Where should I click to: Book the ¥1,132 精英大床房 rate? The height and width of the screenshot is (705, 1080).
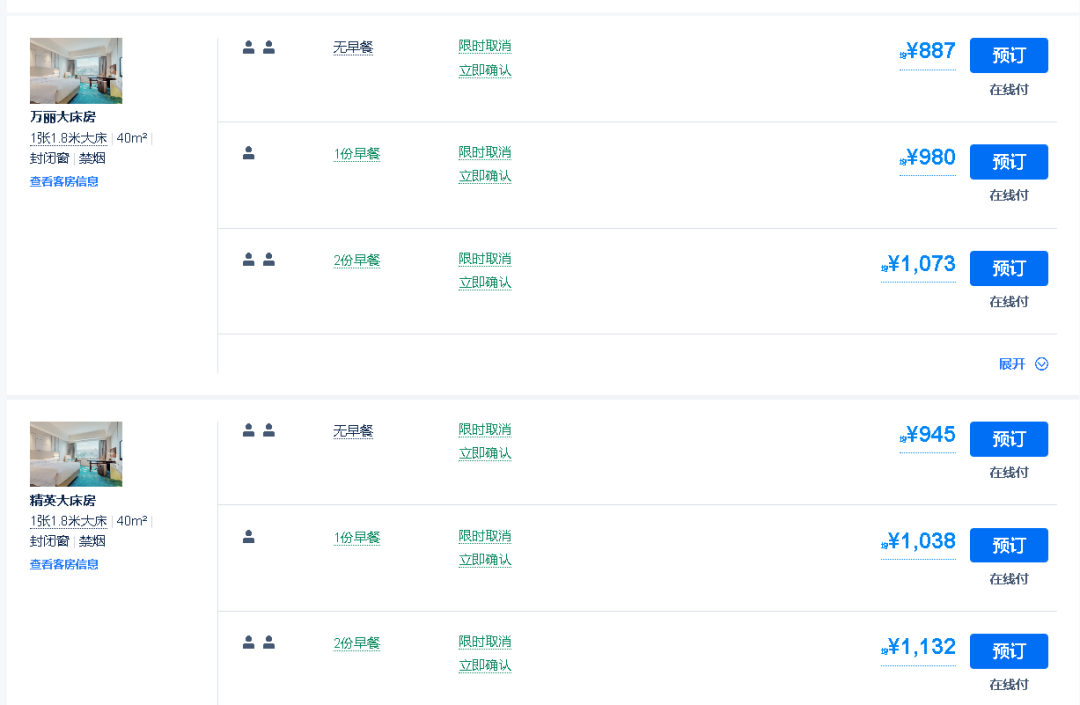(1008, 651)
